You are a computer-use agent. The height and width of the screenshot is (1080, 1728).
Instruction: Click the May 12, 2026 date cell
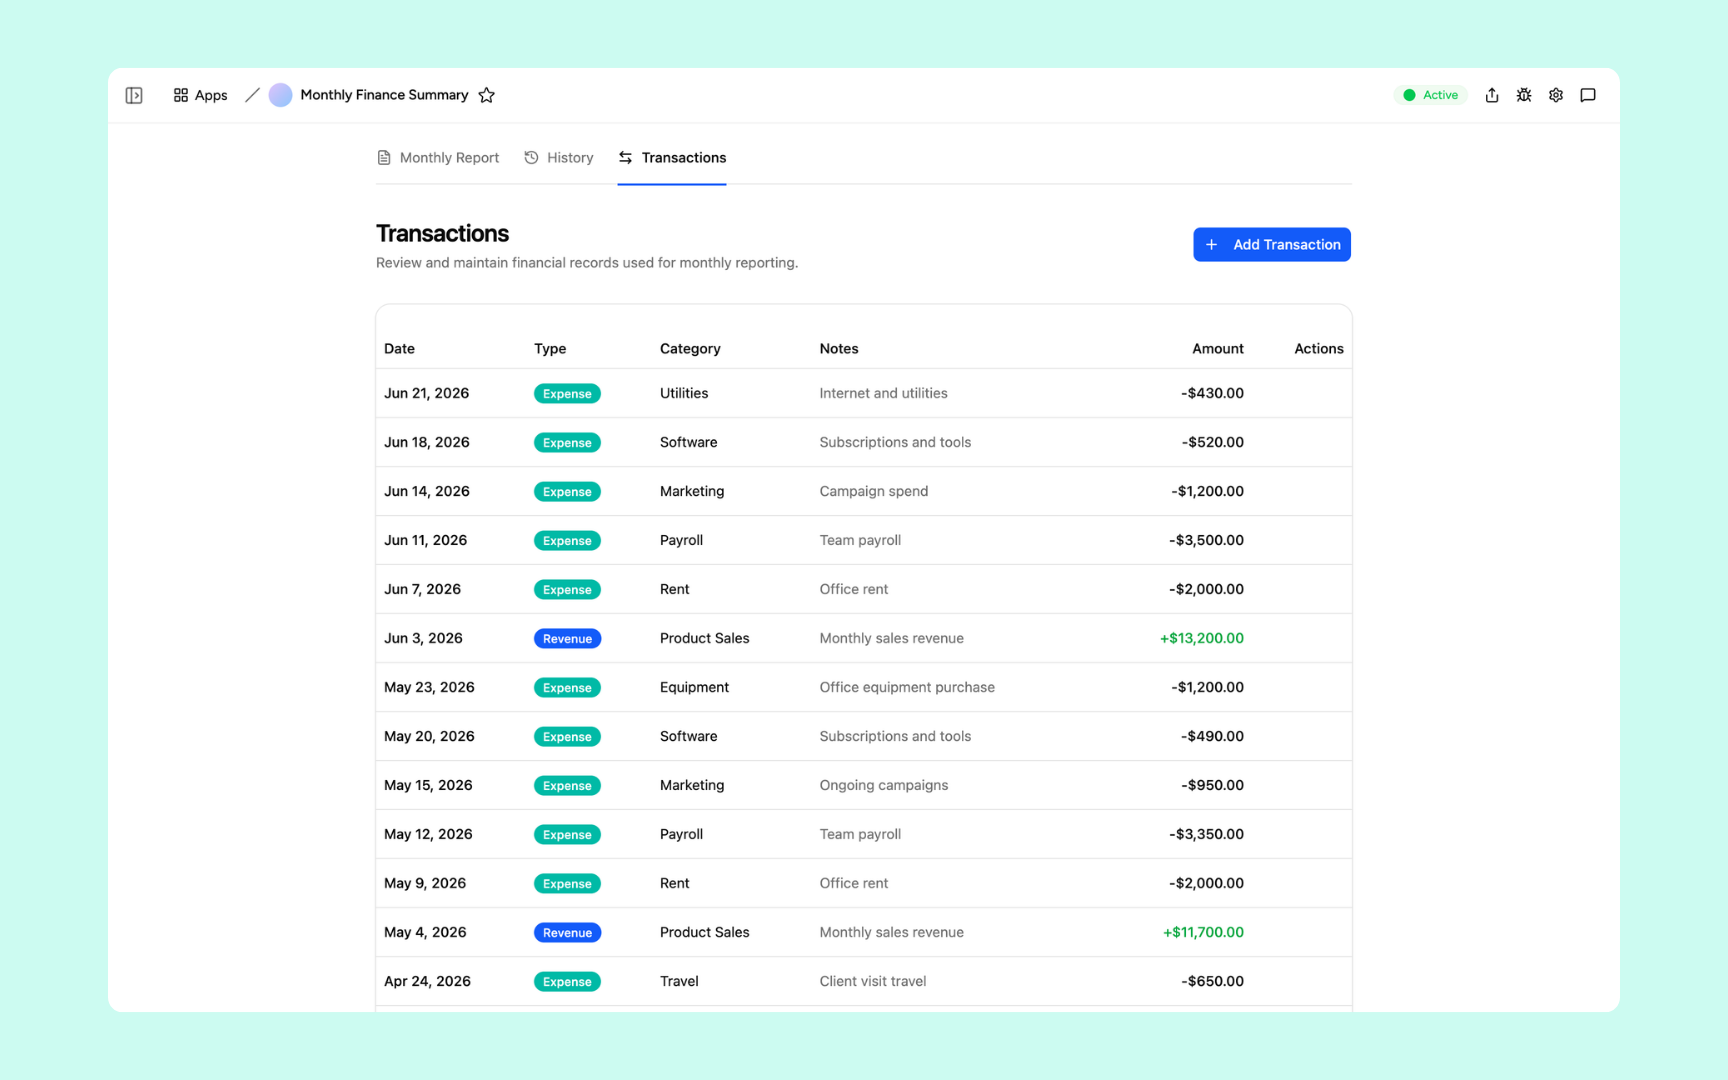428,834
